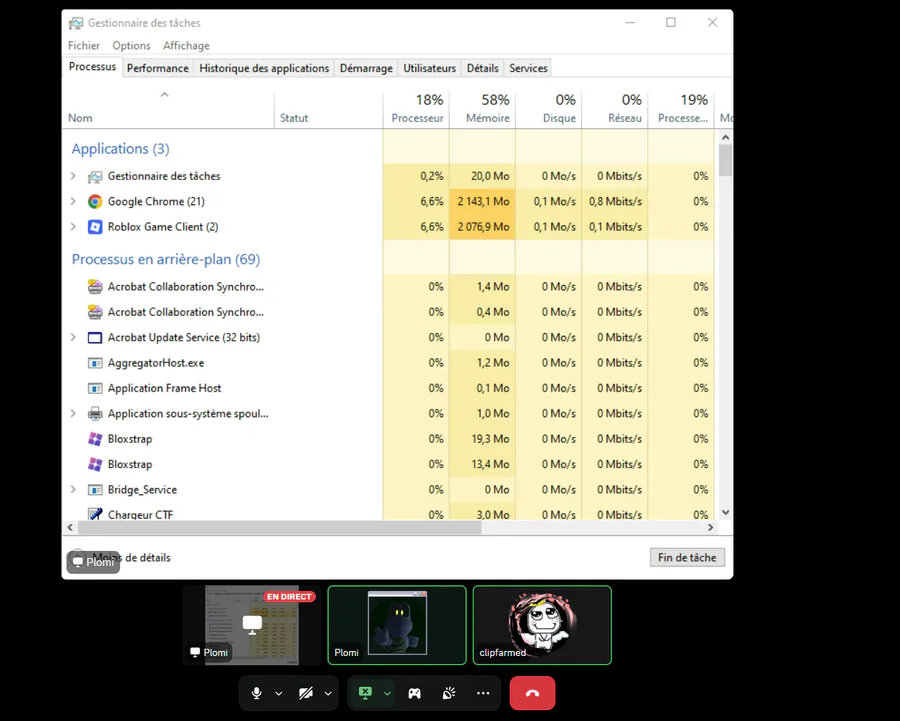Open the Options menu

click(x=131, y=45)
